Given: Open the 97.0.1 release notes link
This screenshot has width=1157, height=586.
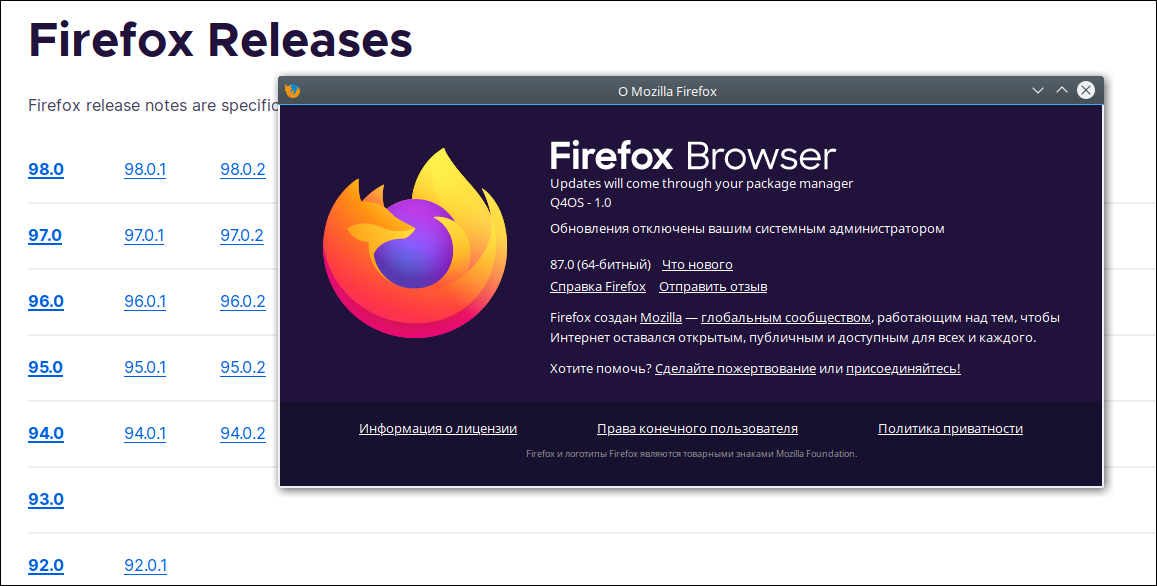Looking at the screenshot, I should pyautogui.click(x=144, y=235).
